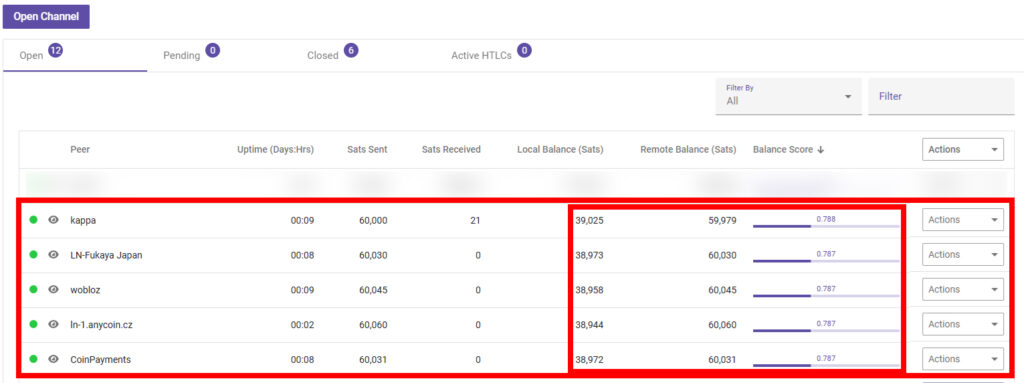The width and height of the screenshot is (1024, 383).
Task: Open the Closed channels tab
Action: [323, 56]
